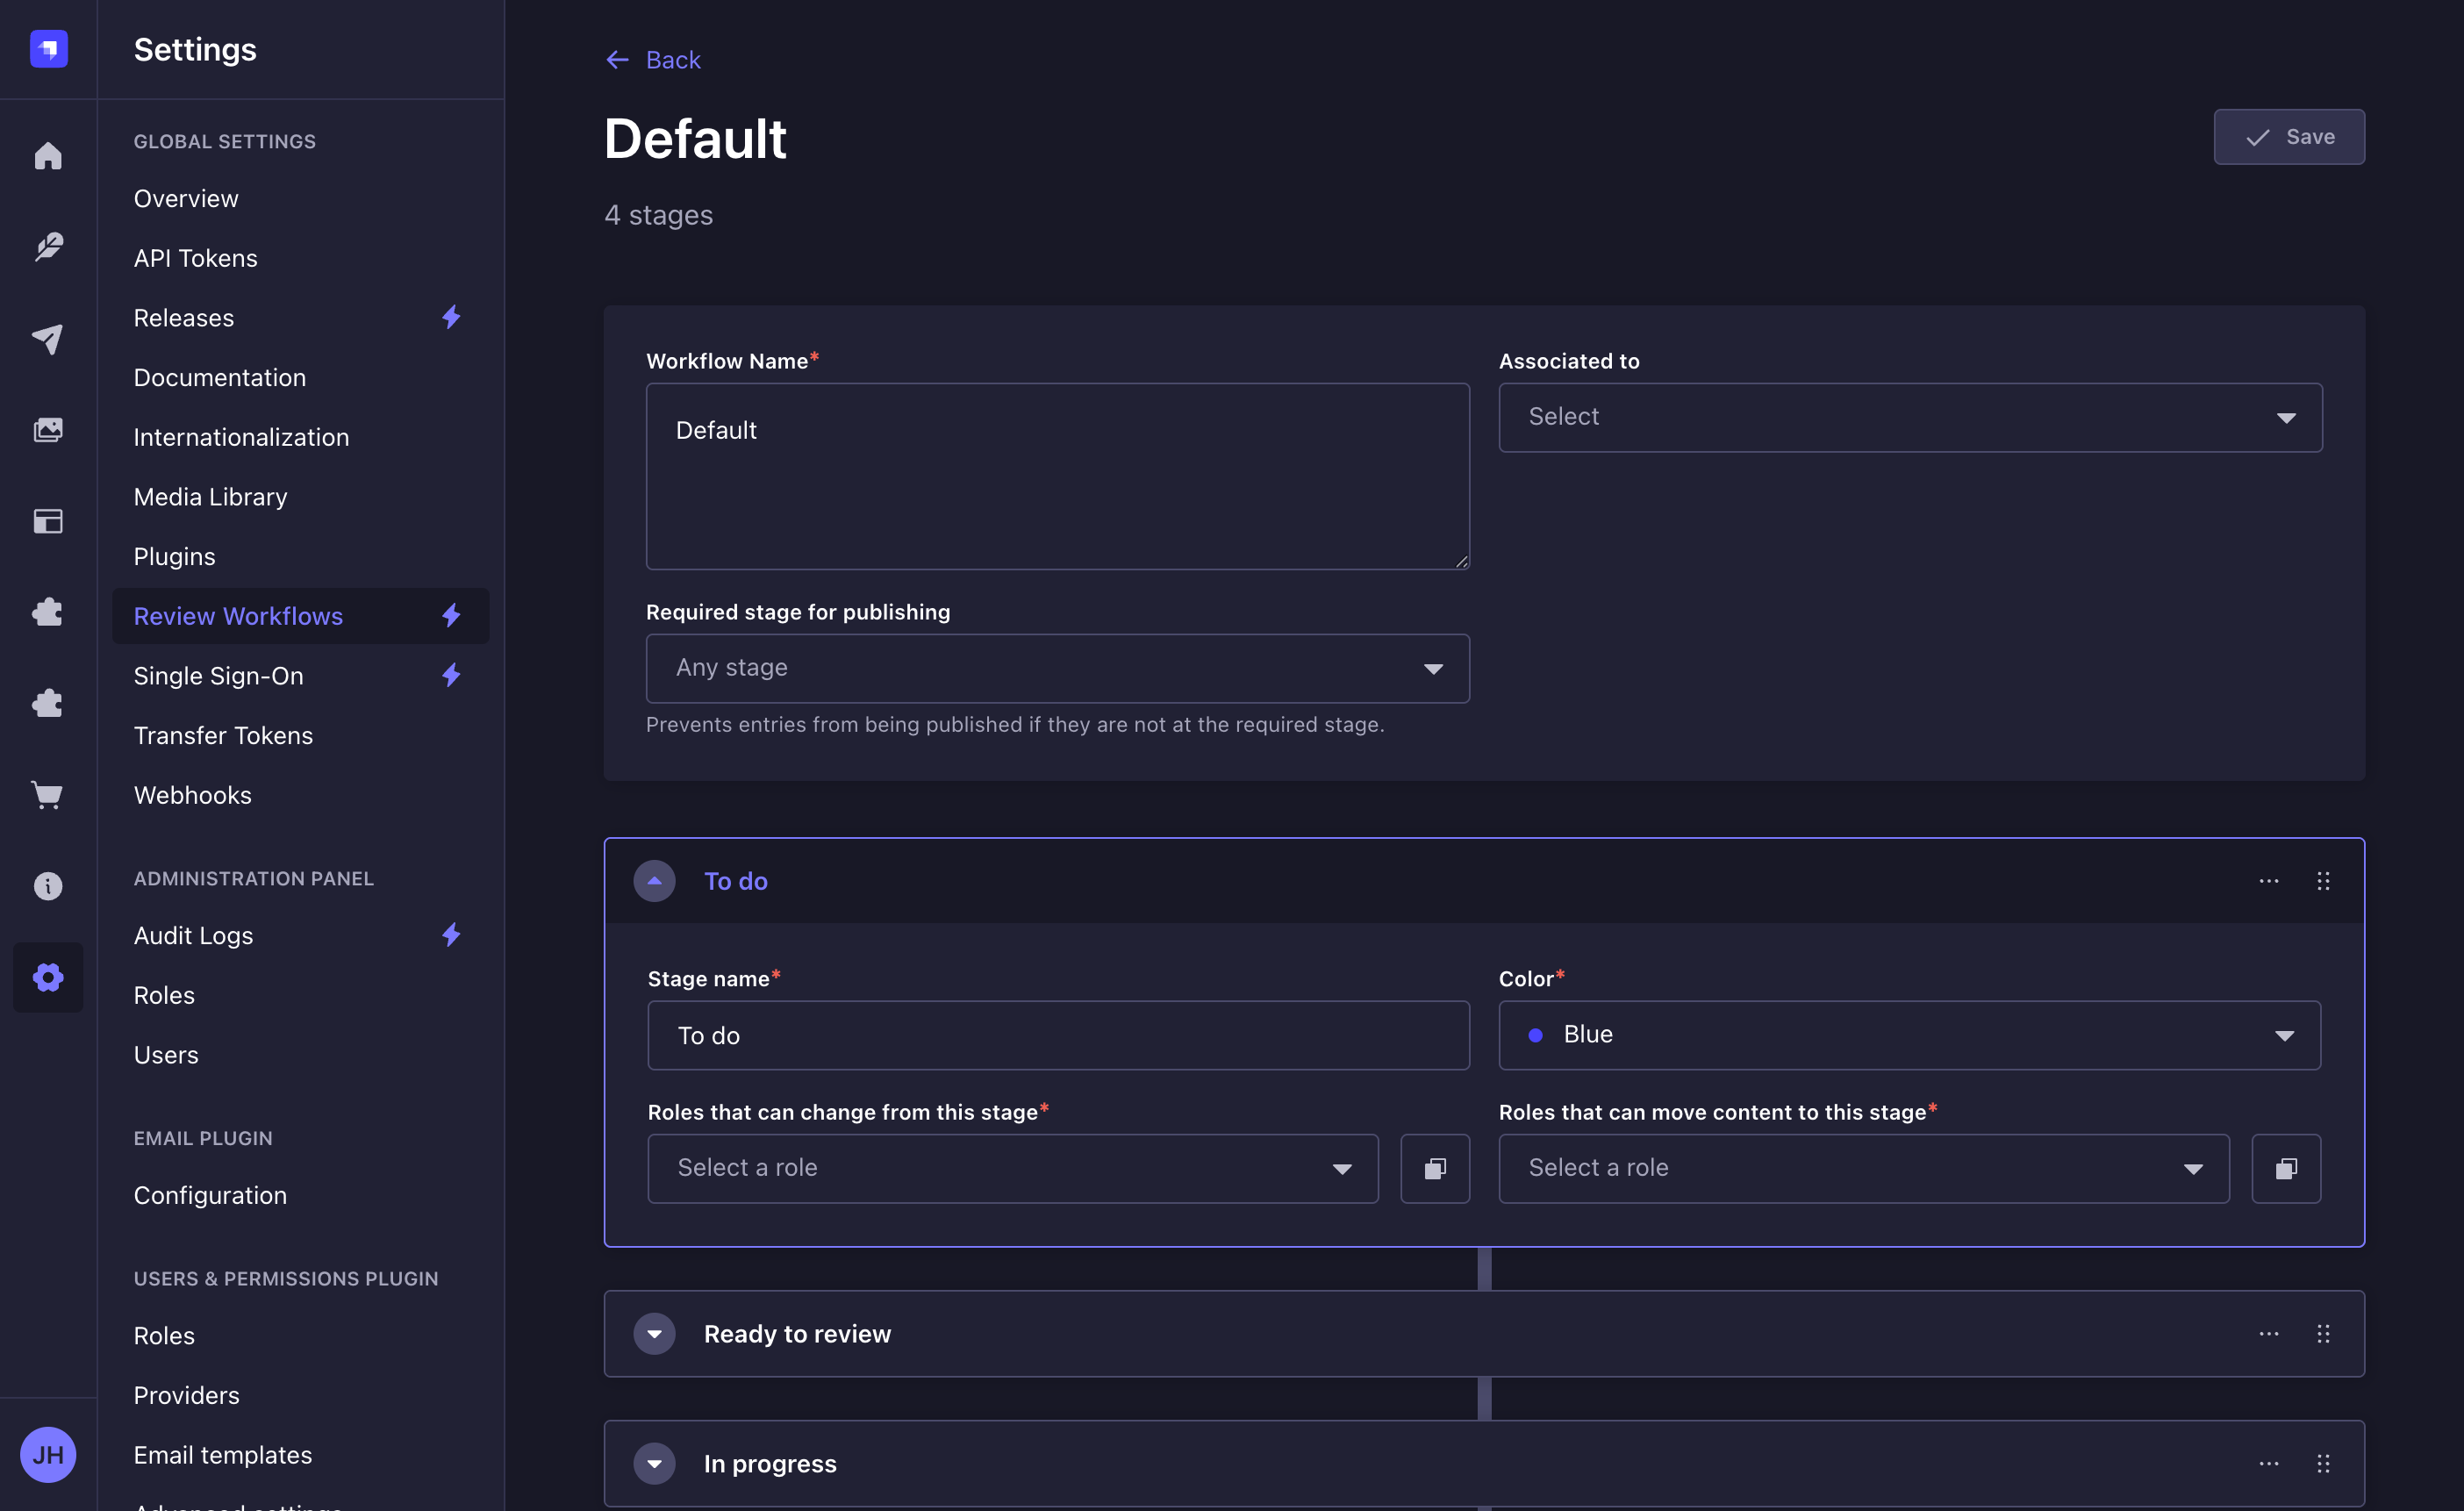Open the Blue color picker
The image size is (2464, 1511).
(x=1910, y=1035)
